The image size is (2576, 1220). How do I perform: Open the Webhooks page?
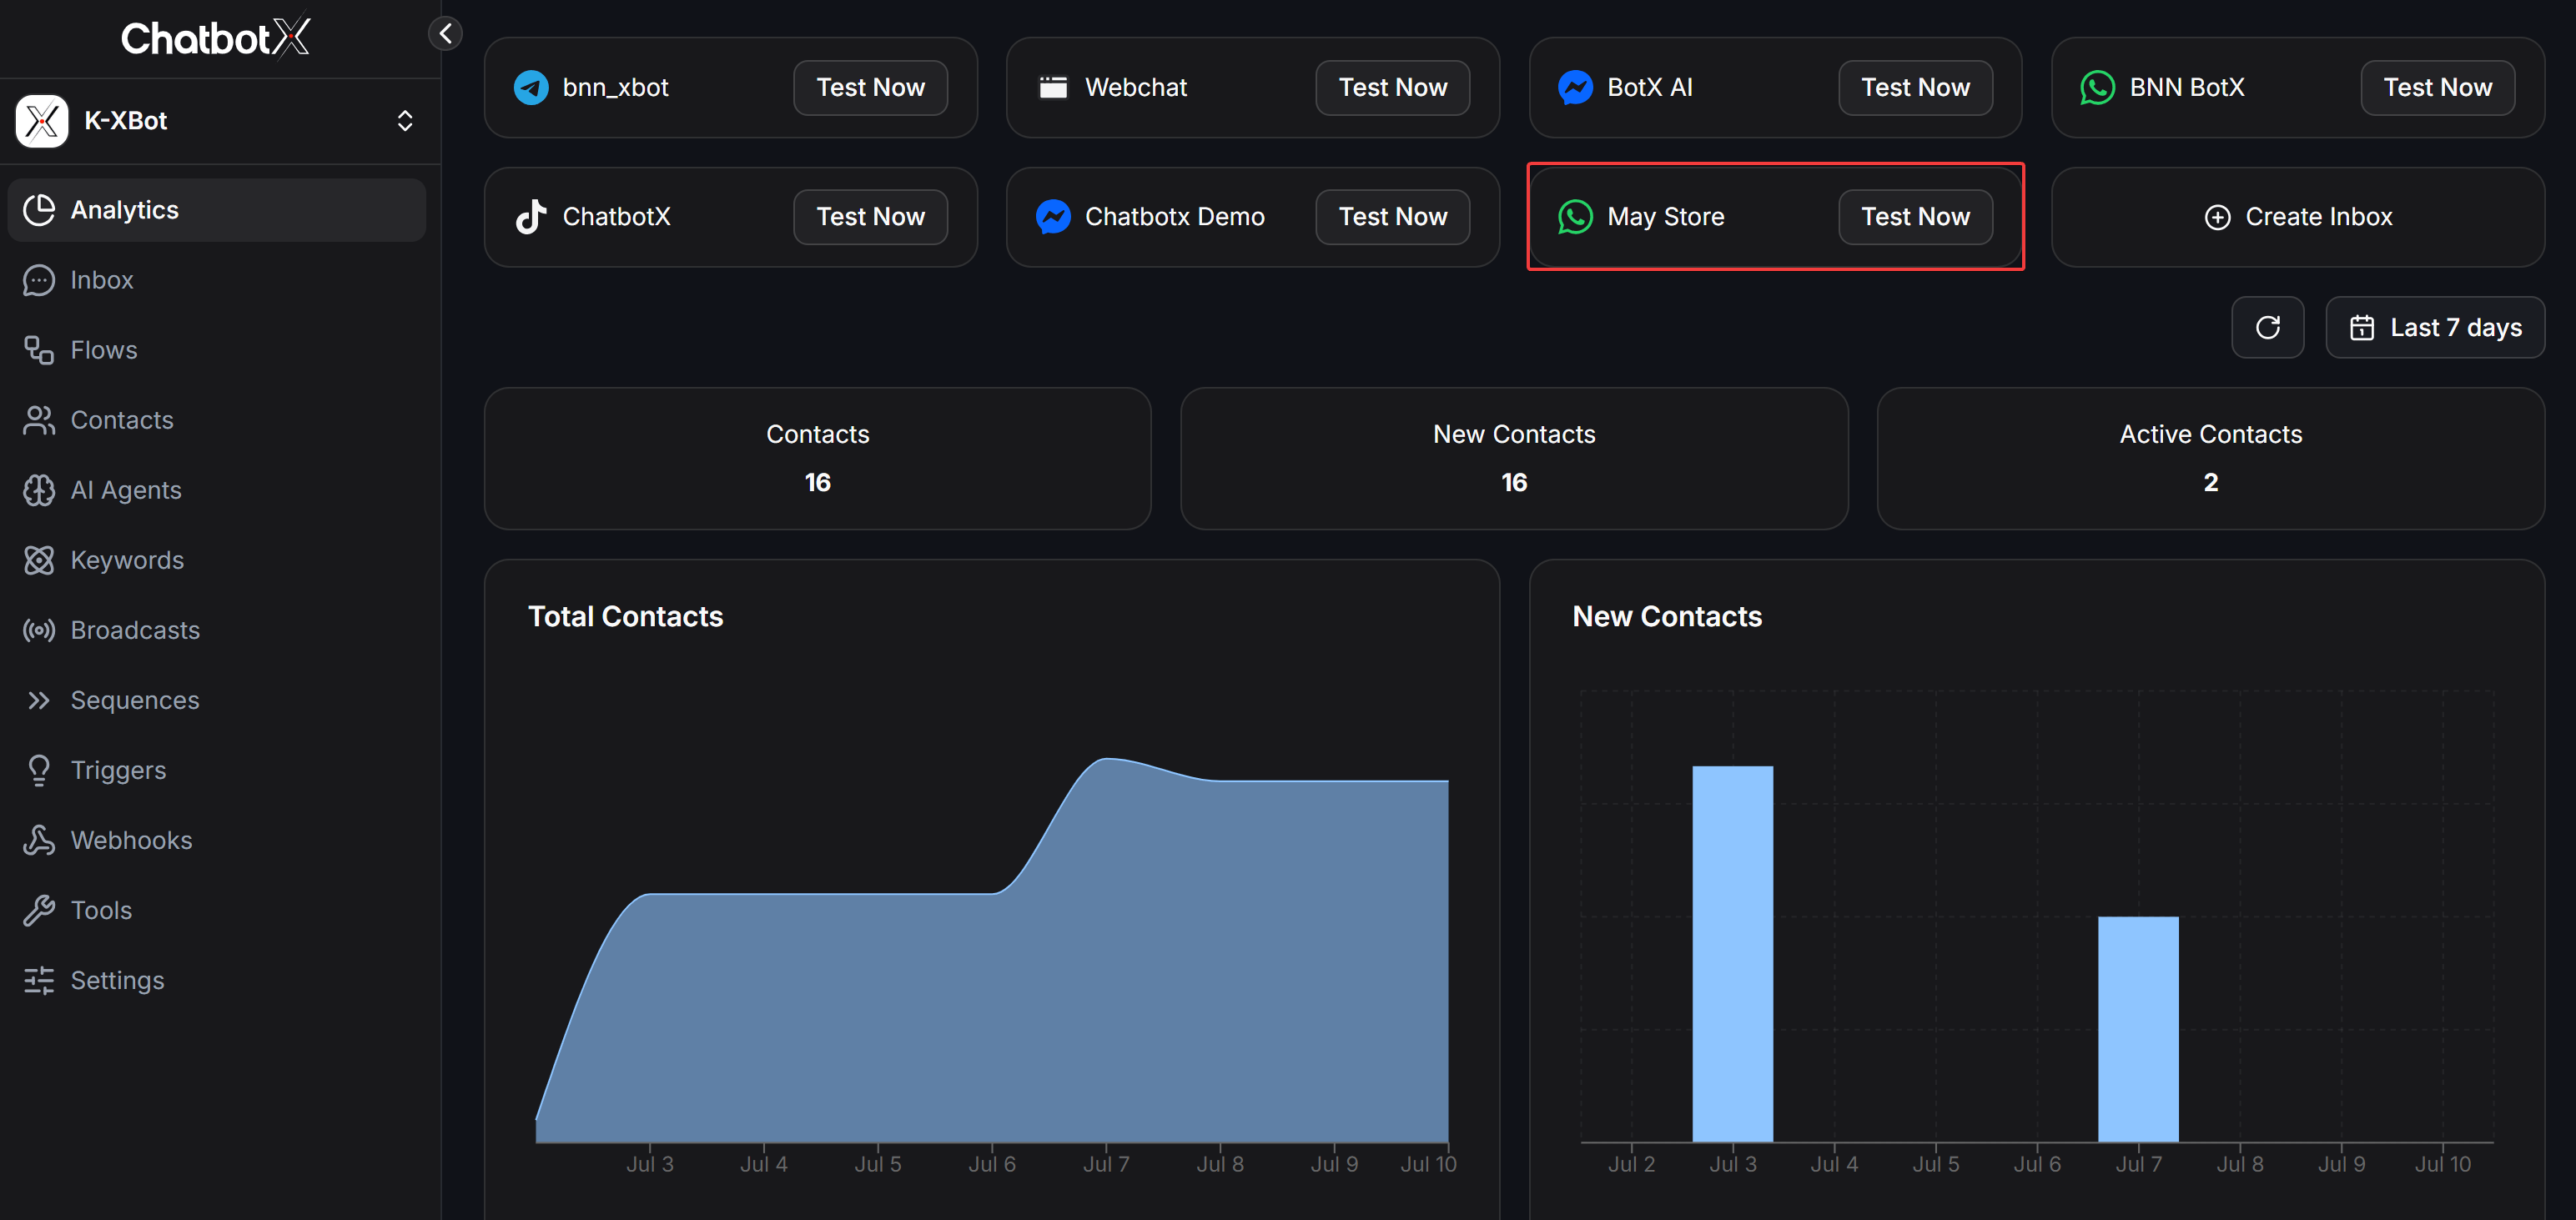click(217, 840)
